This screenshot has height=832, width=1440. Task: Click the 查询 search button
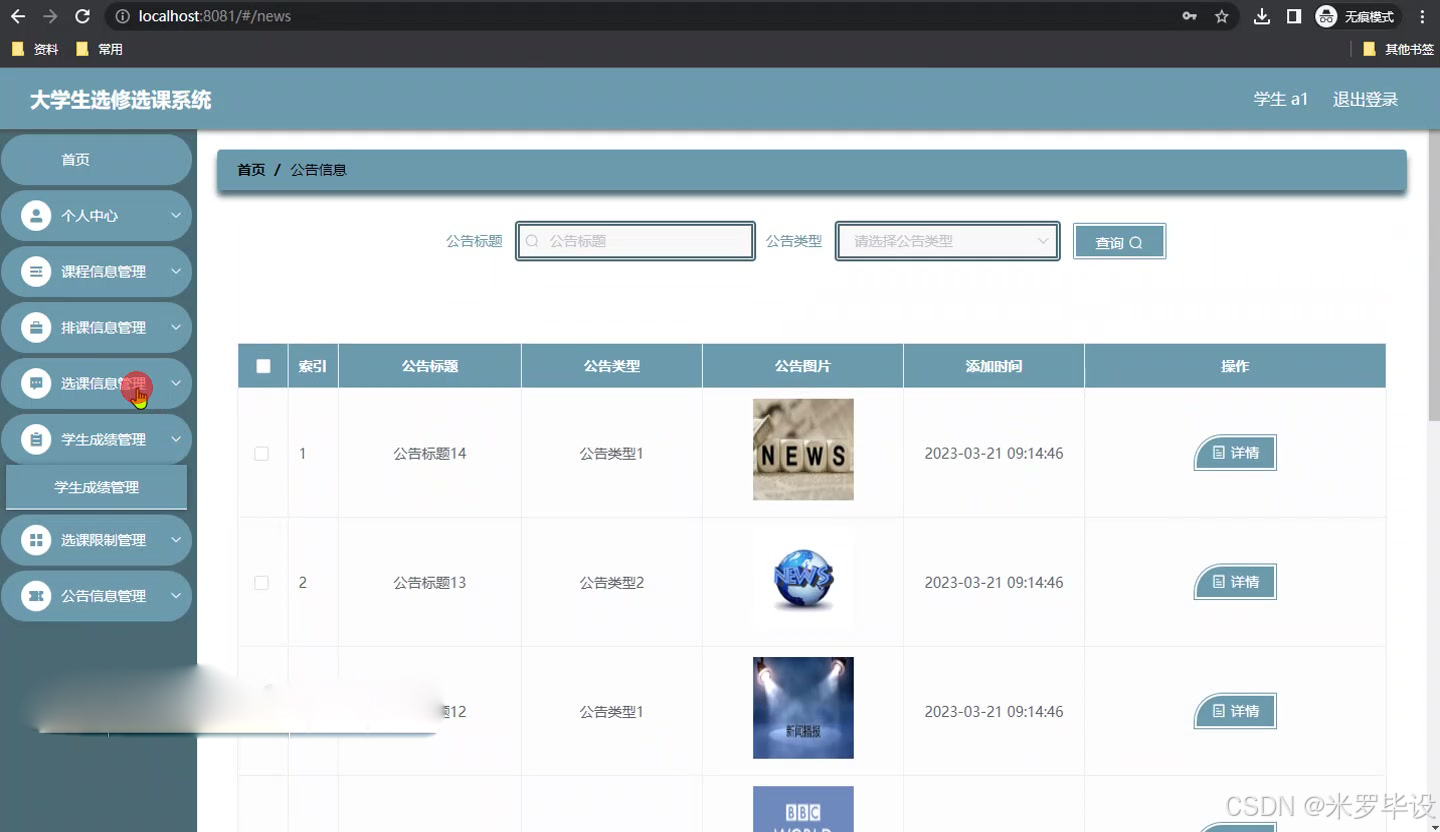click(1119, 241)
